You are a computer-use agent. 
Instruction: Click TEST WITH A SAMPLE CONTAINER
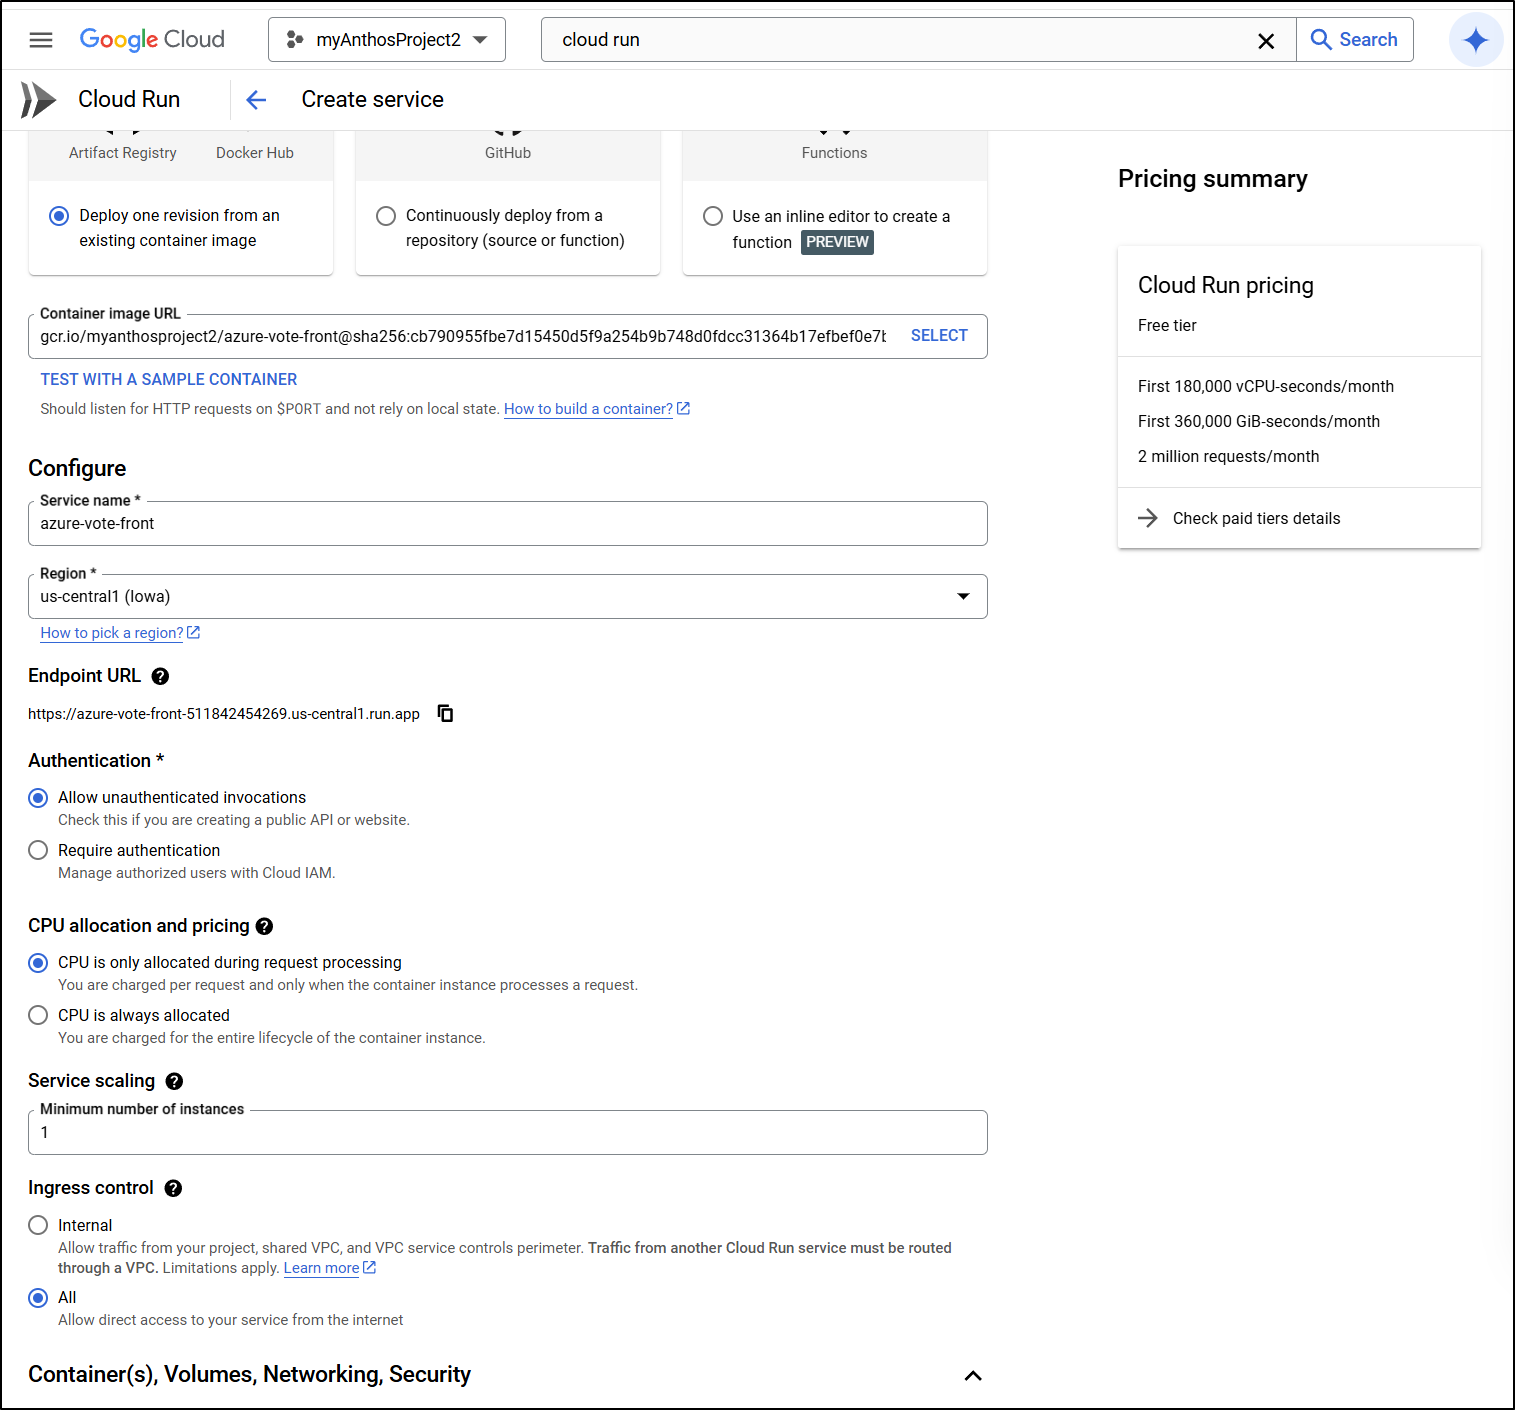(169, 380)
